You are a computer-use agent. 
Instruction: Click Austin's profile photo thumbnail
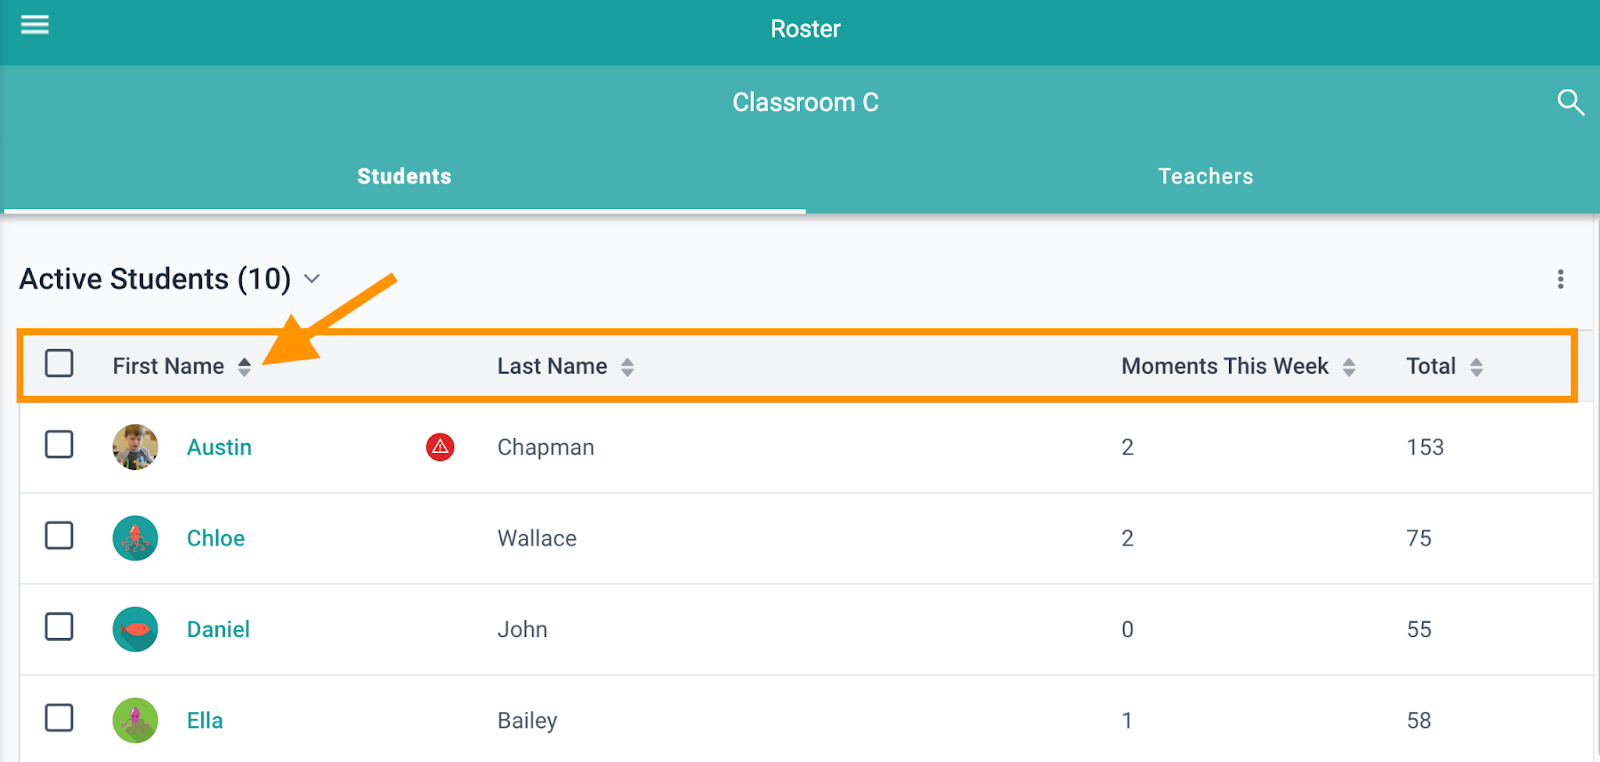coord(135,447)
